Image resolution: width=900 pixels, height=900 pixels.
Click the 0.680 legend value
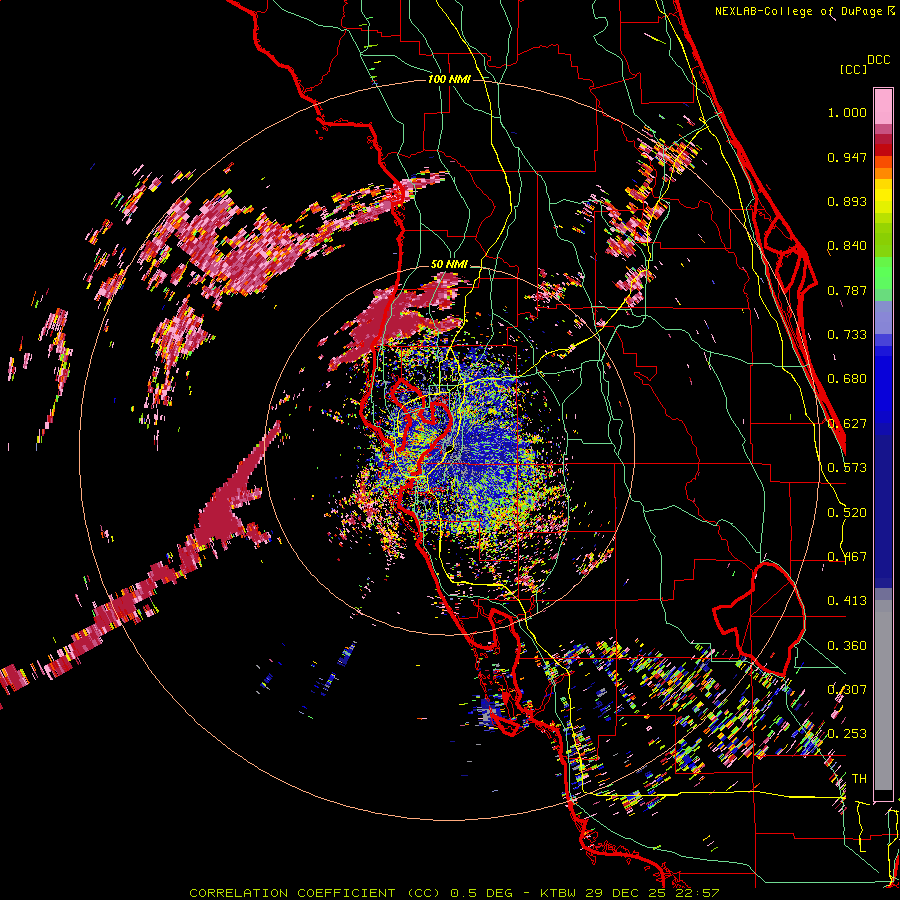847,379
